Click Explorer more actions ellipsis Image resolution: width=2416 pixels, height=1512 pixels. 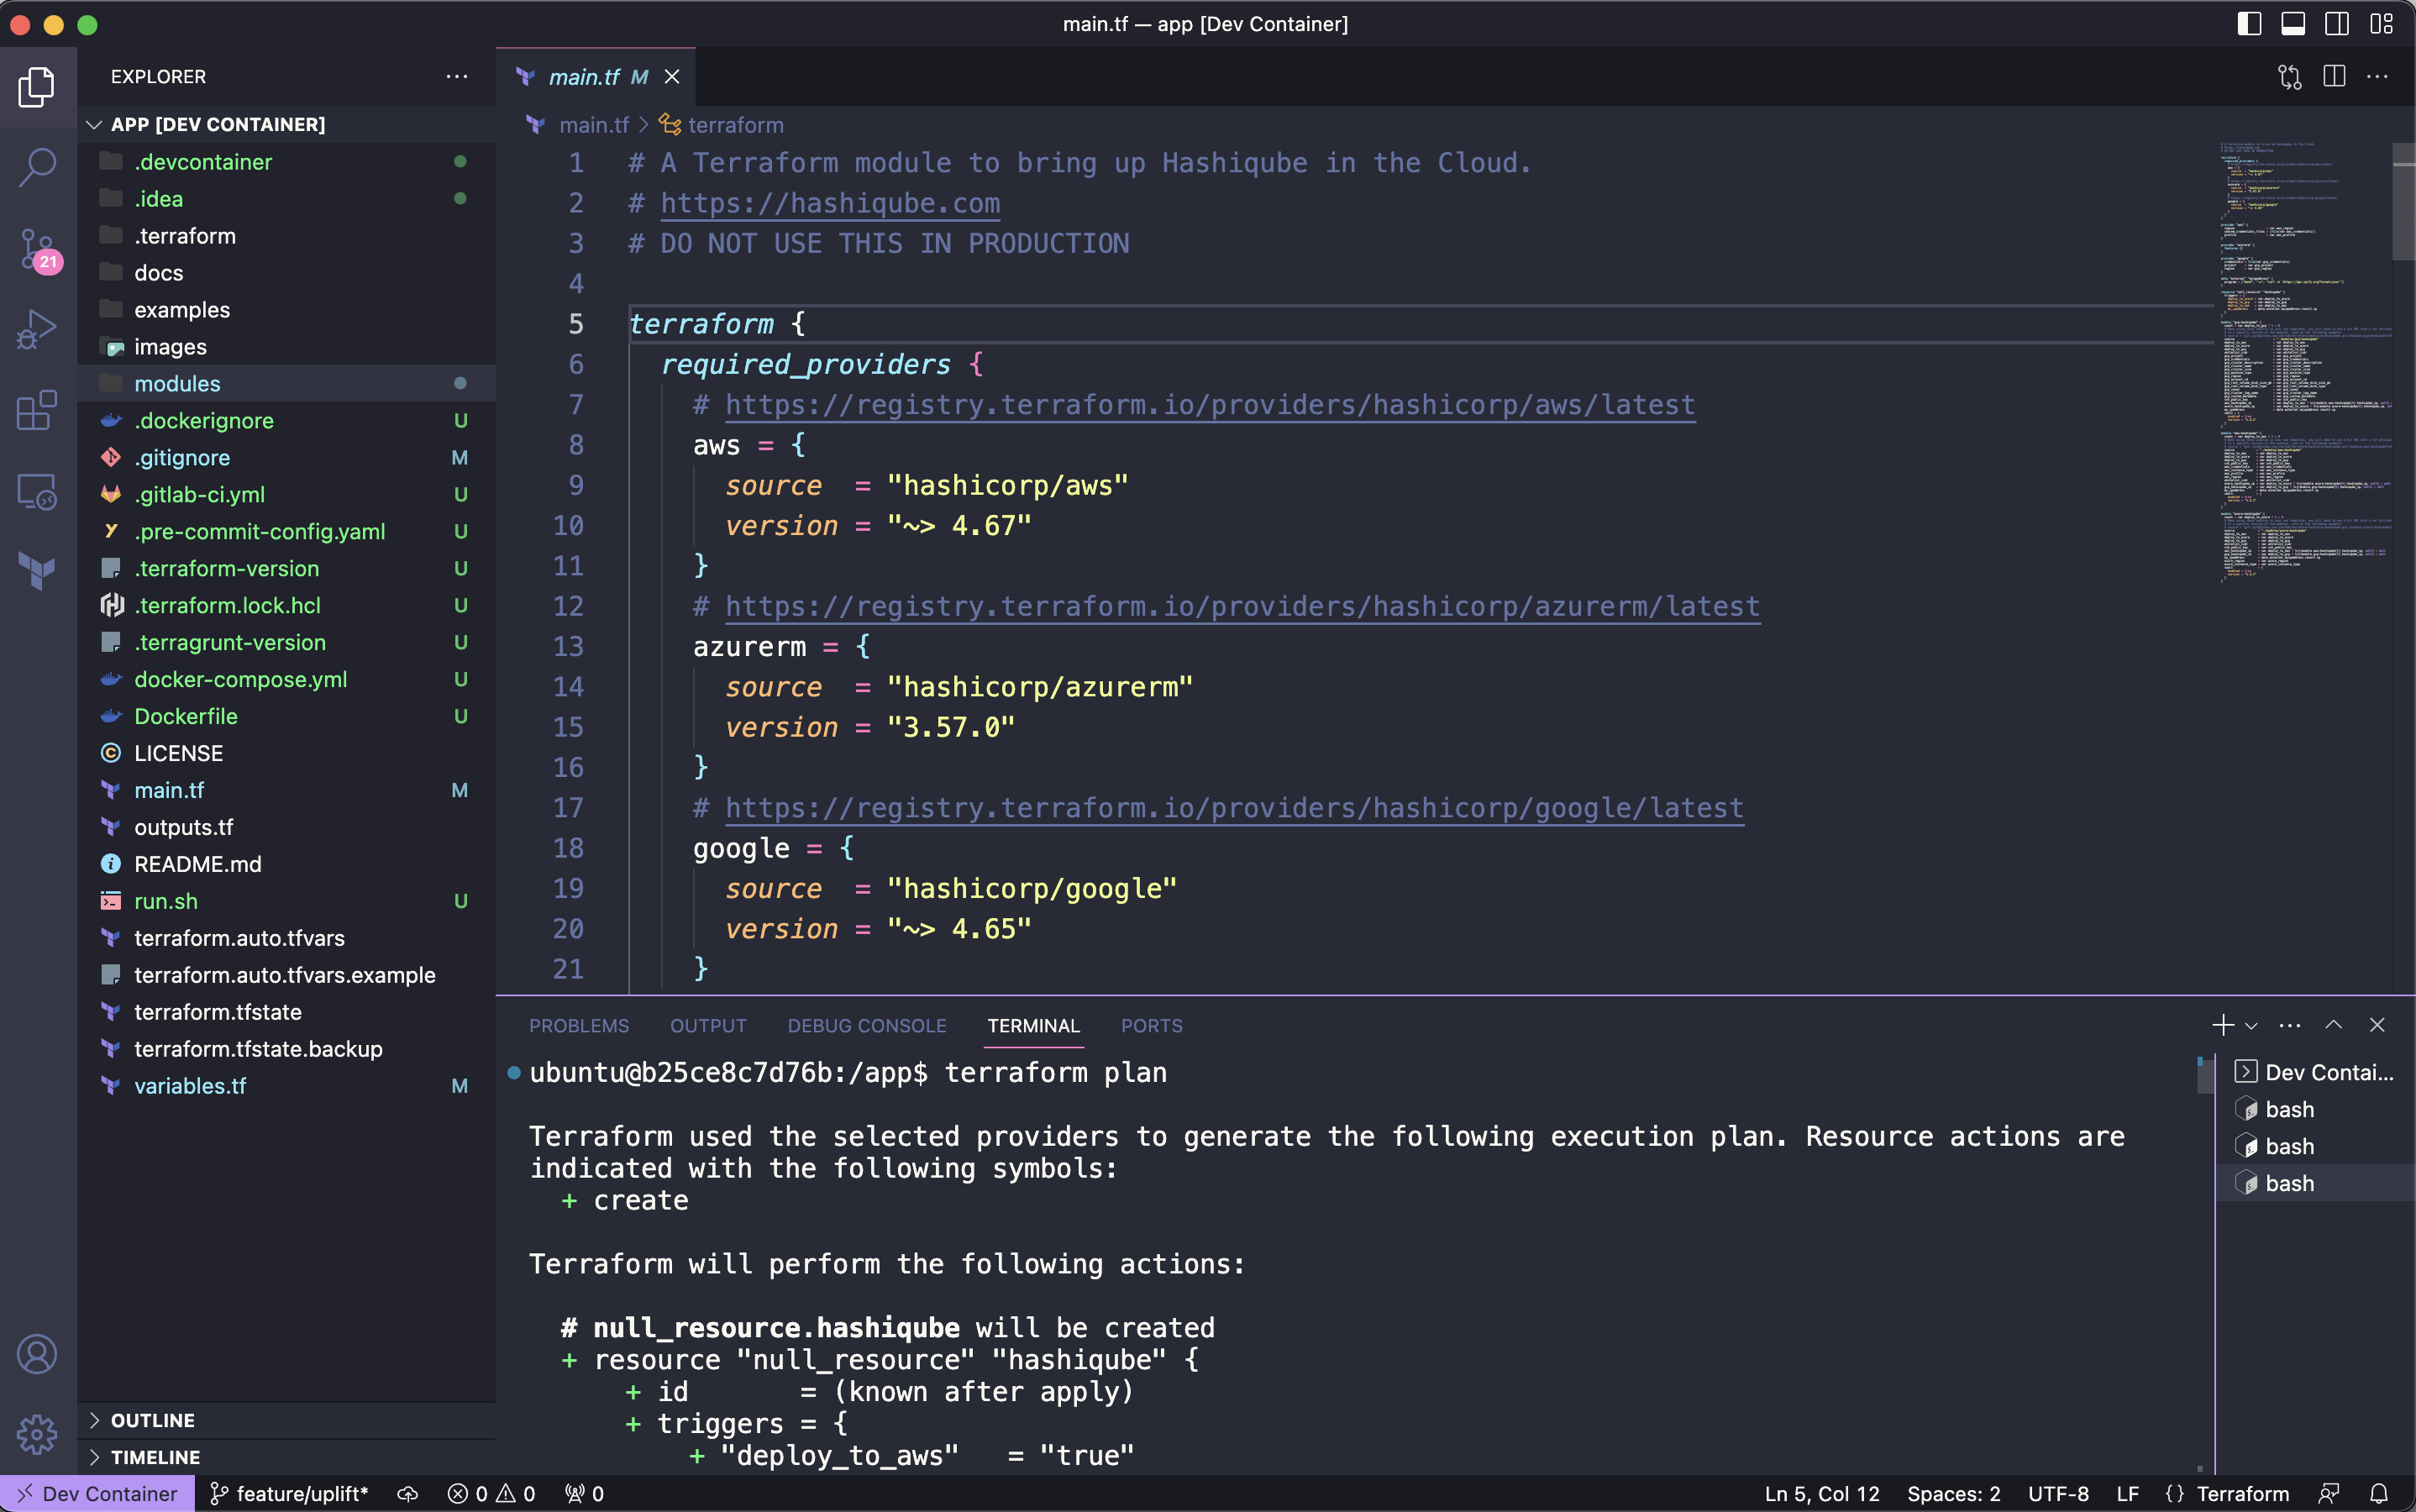click(457, 77)
